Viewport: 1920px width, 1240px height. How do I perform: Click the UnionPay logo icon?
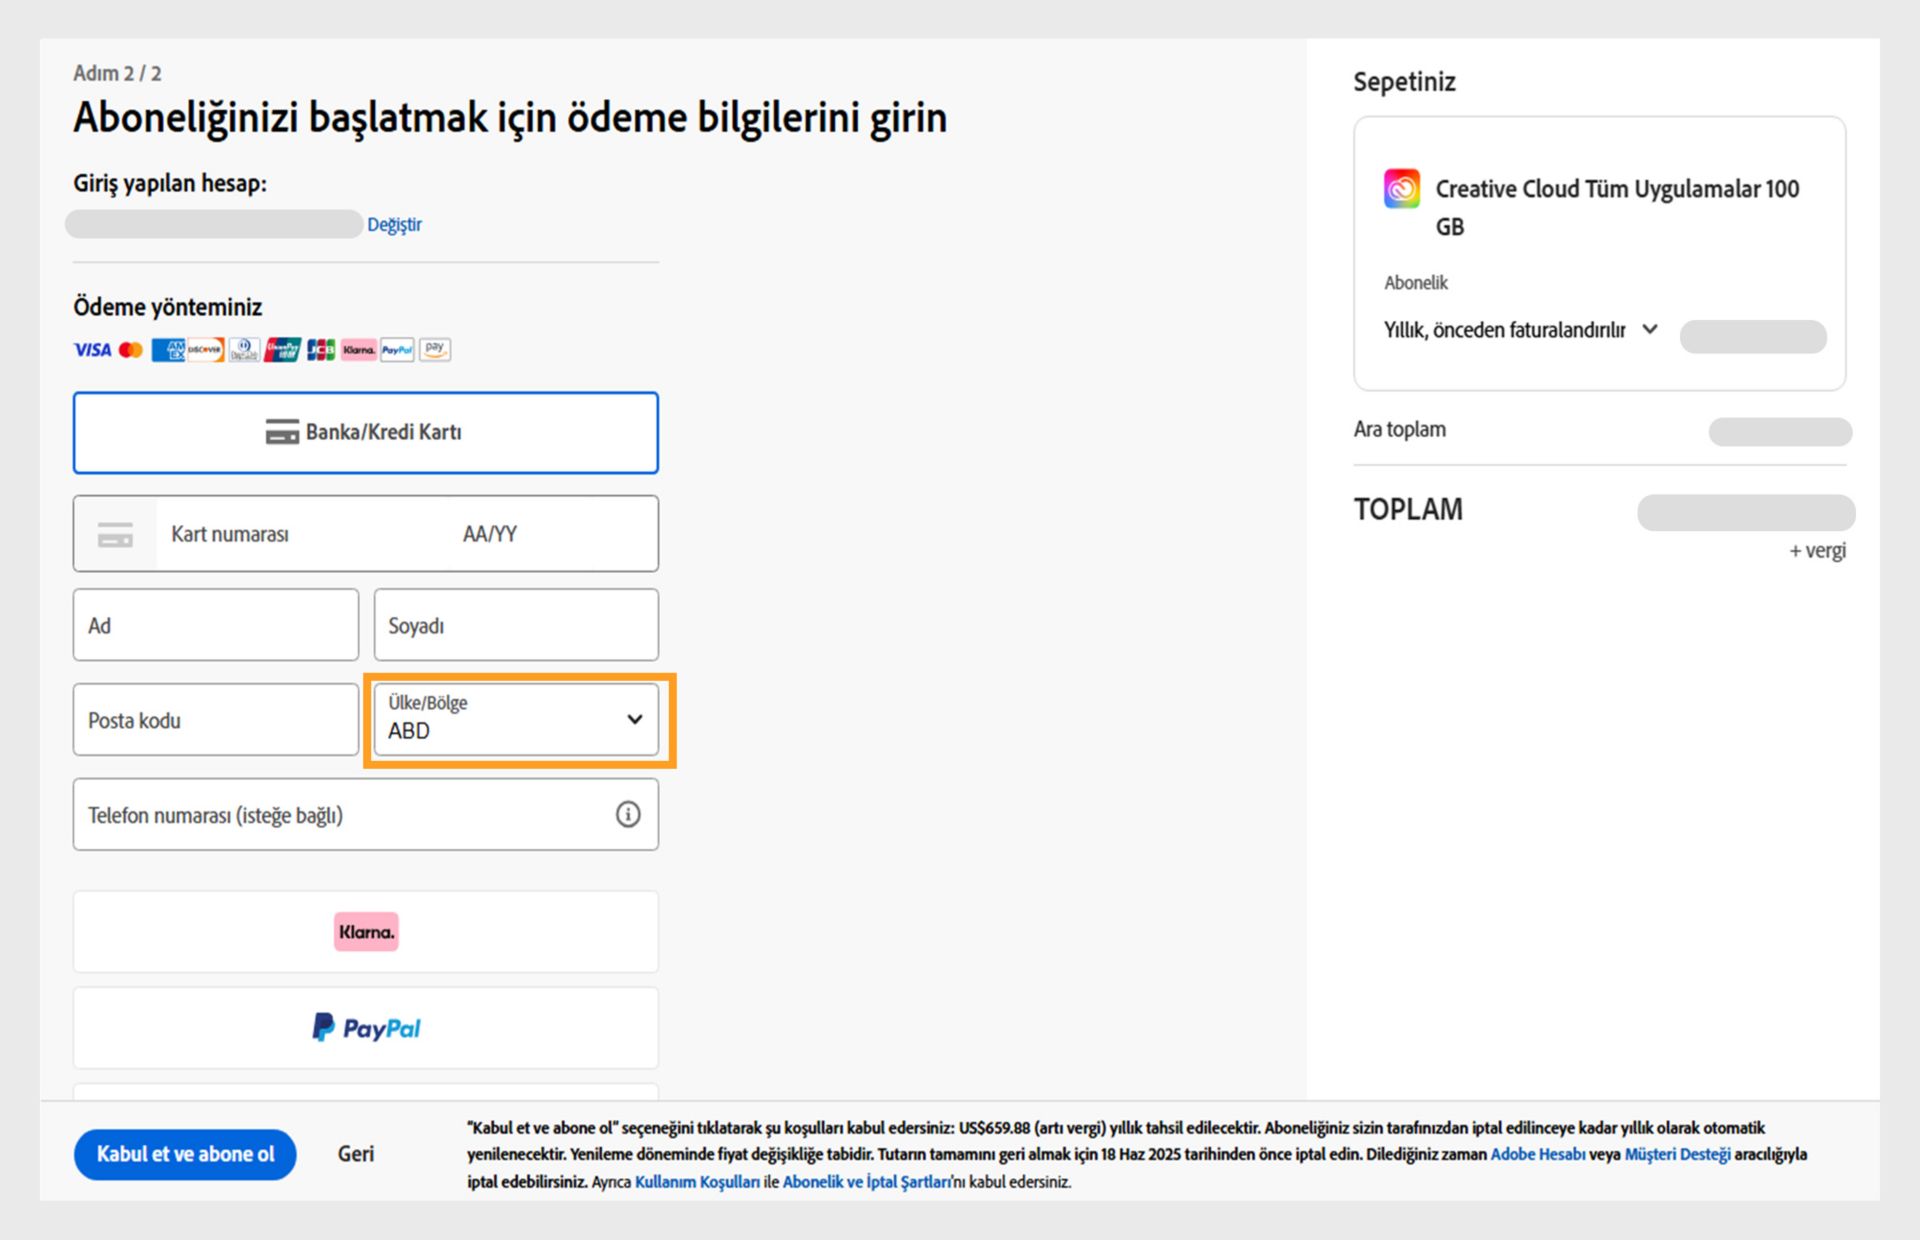(282, 350)
